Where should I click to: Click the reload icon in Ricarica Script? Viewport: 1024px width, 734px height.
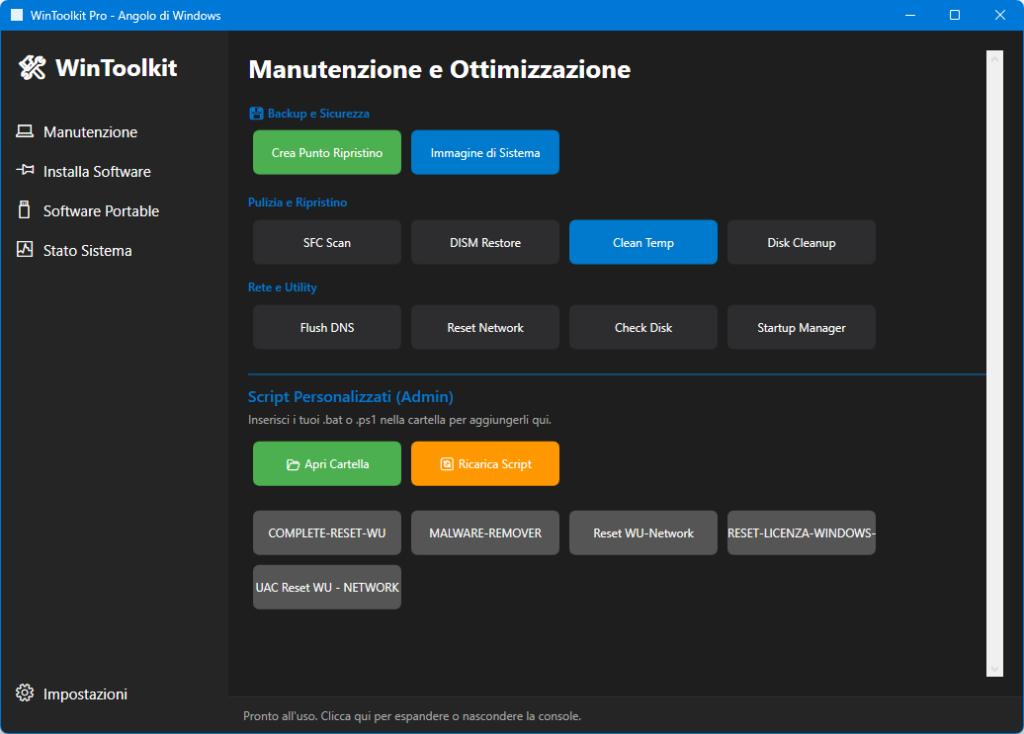[447, 464]
